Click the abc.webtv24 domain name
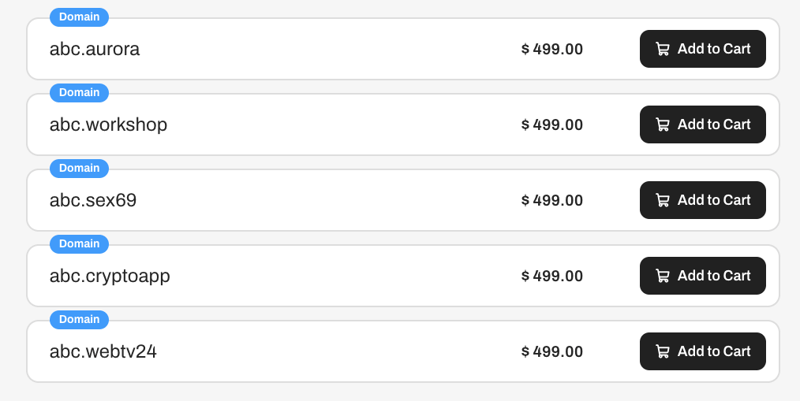 pyautogui.click(x=103, y=352)
